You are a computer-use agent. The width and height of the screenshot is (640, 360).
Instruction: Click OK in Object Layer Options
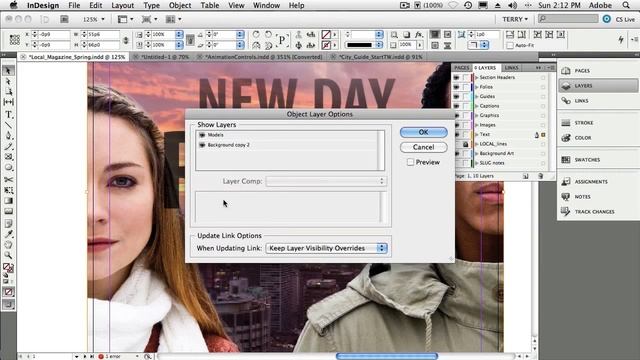pos(423,132)
